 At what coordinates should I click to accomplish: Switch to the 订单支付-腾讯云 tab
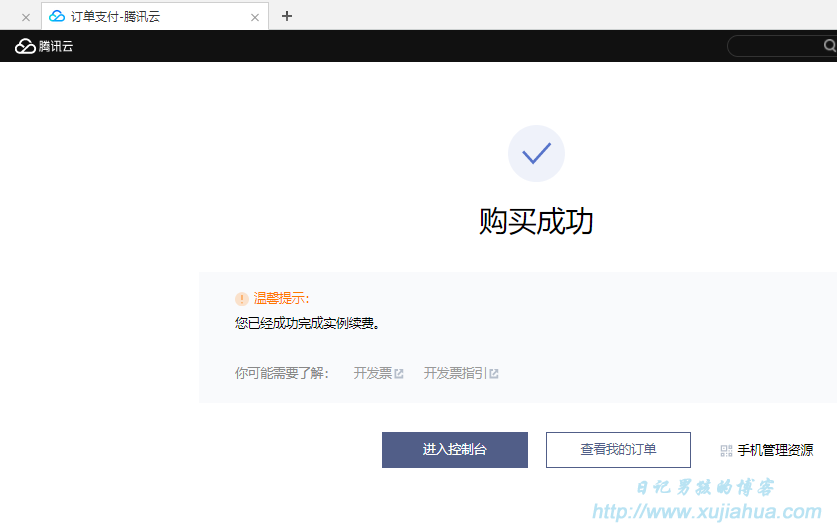point(155,17)
